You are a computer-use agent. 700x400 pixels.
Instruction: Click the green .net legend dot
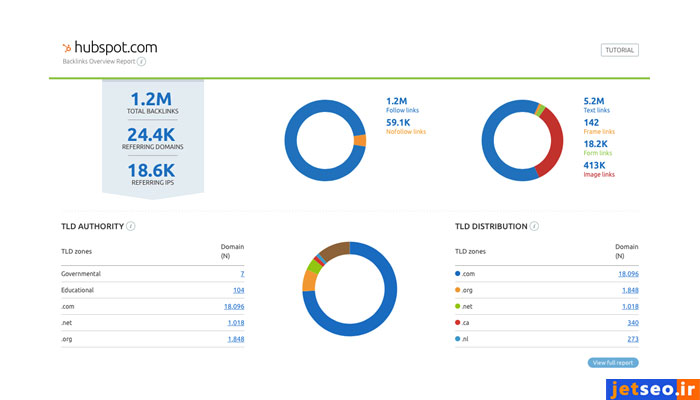point(457,306)
